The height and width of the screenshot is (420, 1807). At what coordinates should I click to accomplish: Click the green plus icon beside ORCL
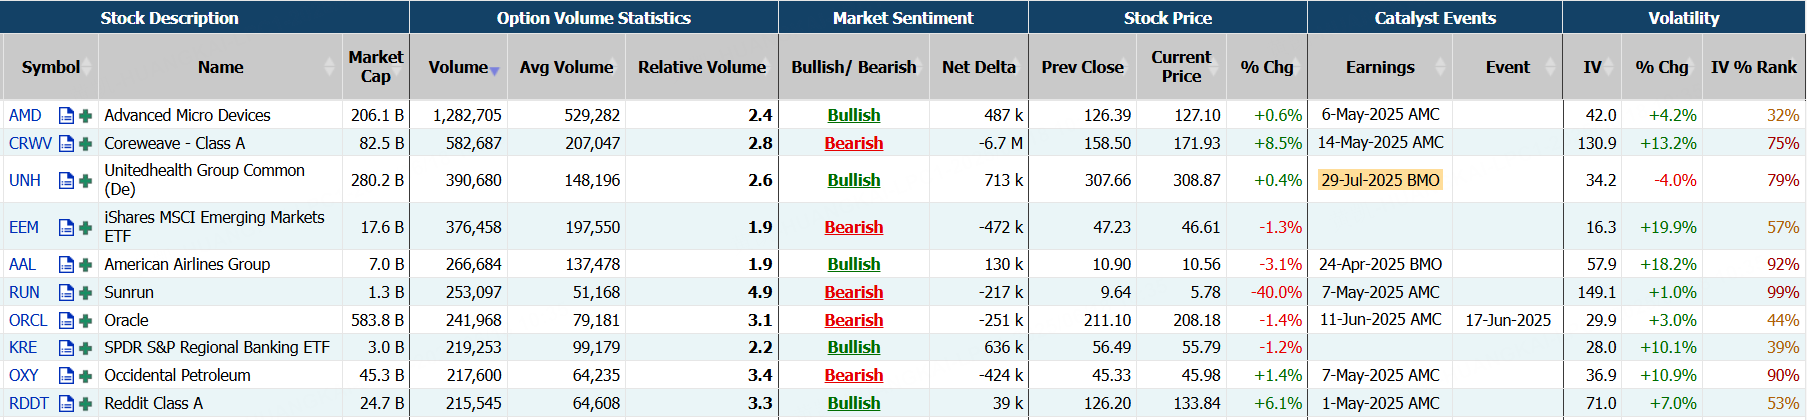(x=86, y=321)
